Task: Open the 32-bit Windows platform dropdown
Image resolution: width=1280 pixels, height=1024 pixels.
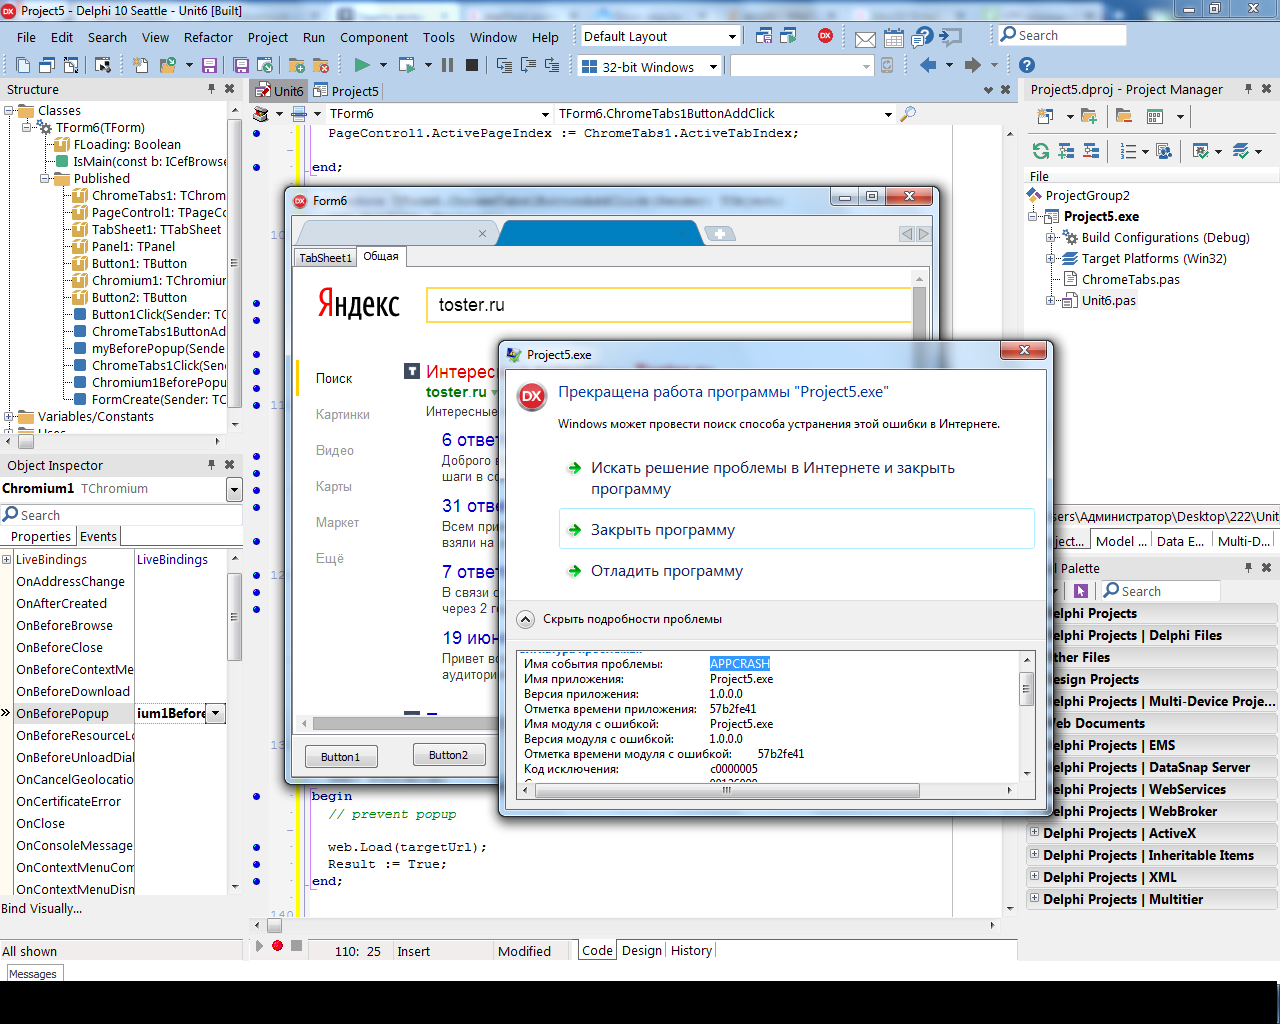Action: 713,67
